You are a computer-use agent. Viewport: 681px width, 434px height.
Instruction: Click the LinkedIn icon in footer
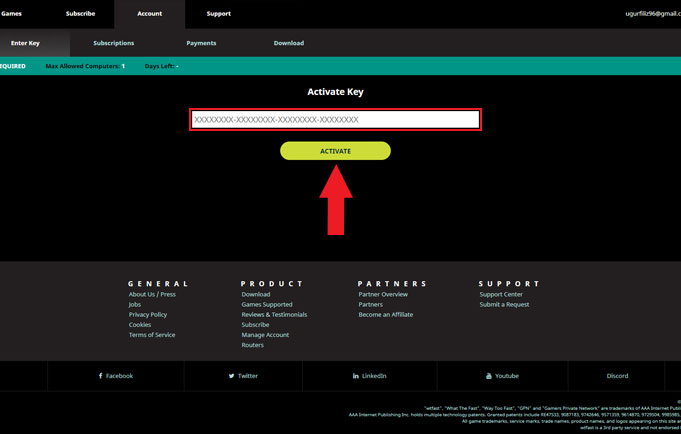356,376
